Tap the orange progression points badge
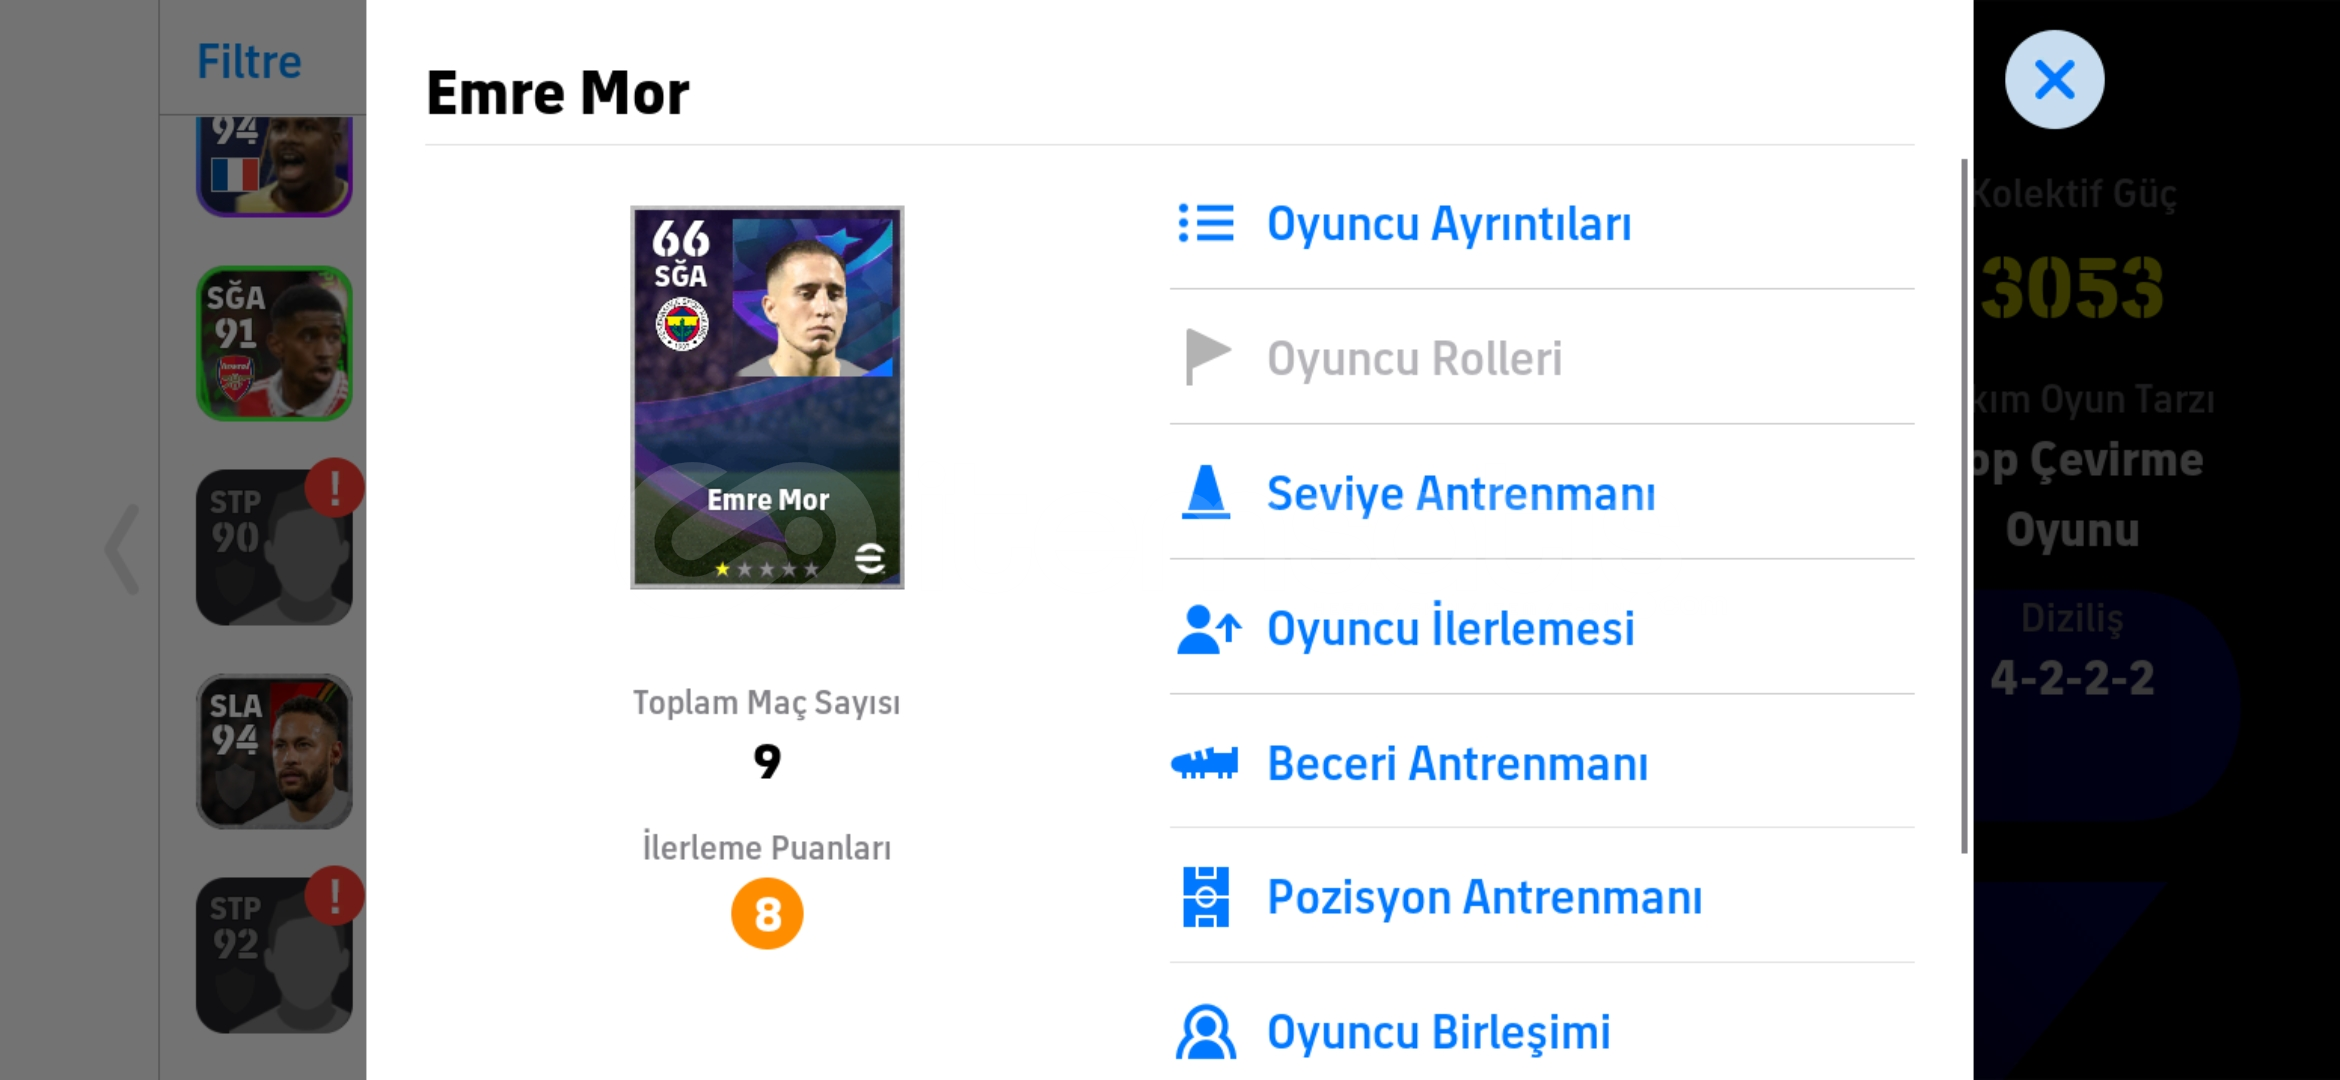This screenshot has width=2340, height=1080. point(767,913)
